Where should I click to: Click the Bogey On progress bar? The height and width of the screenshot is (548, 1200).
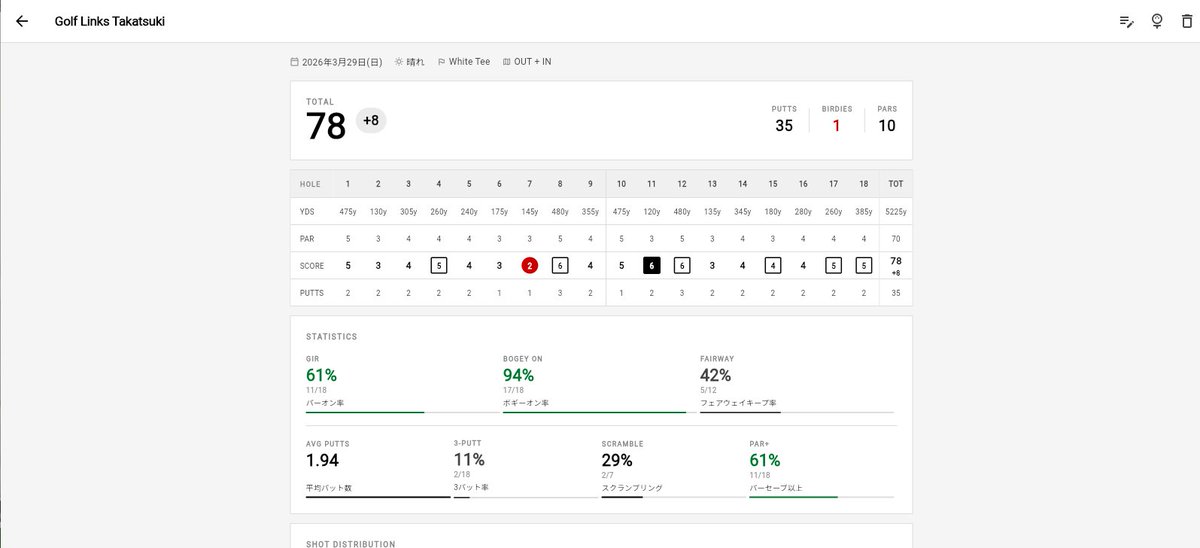click(x=599, y=412)
